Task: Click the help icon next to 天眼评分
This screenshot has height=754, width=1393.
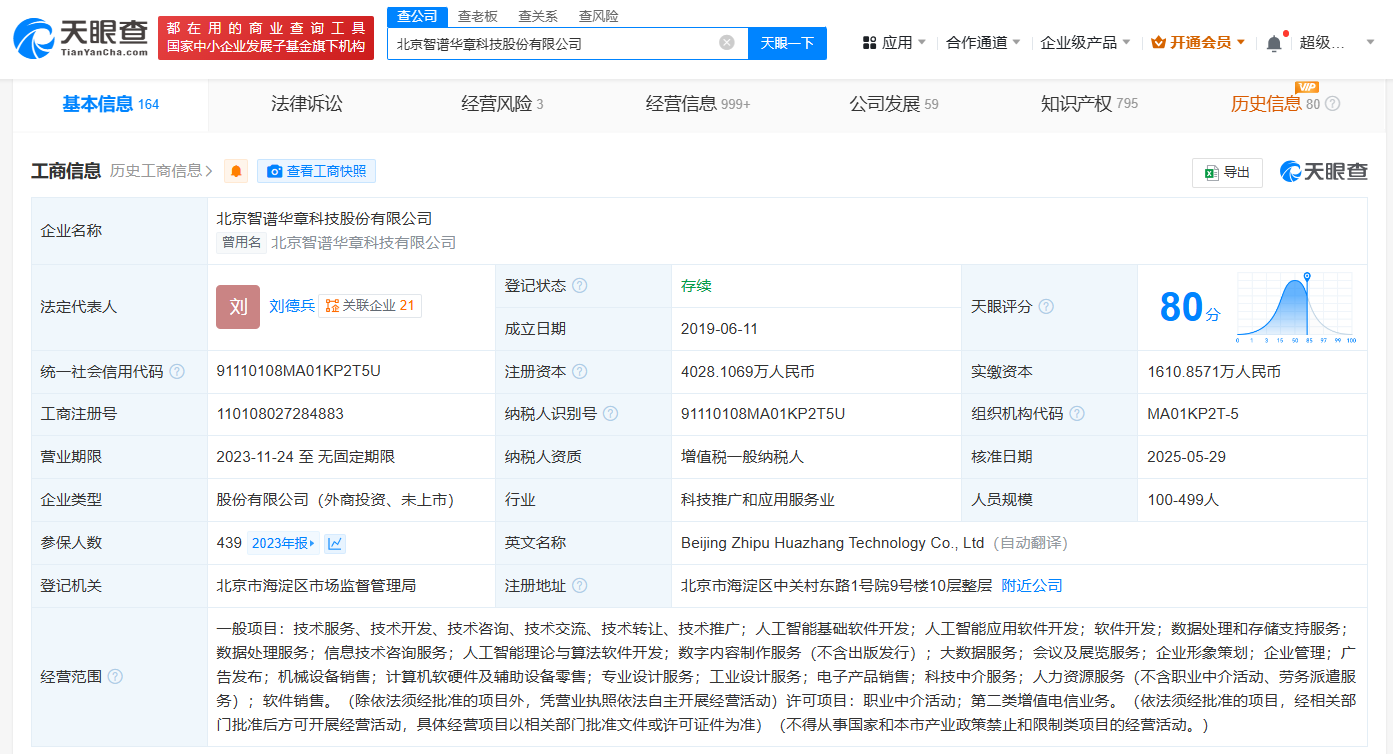Action: point(1046,307)
